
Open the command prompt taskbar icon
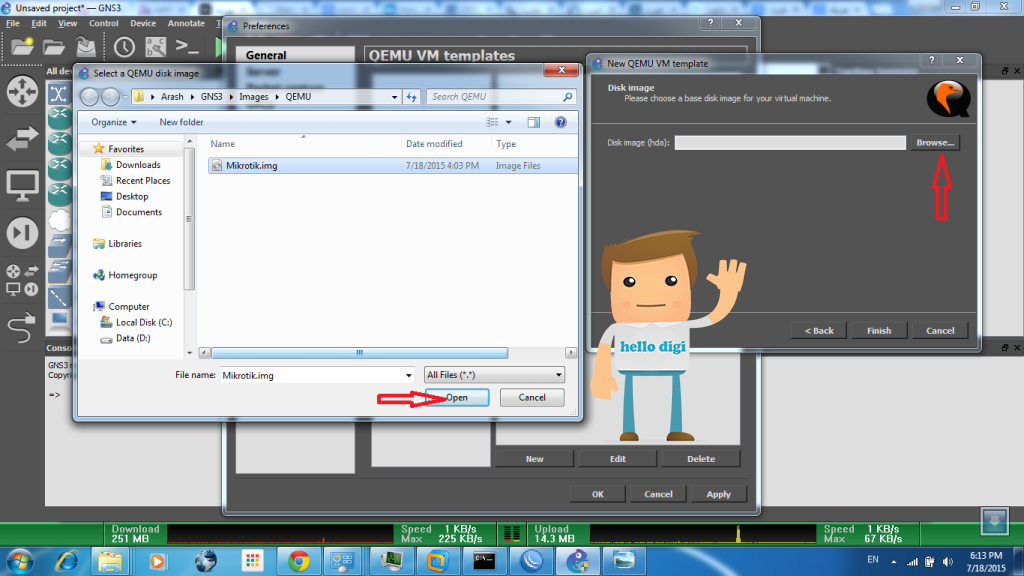[484, 561]
